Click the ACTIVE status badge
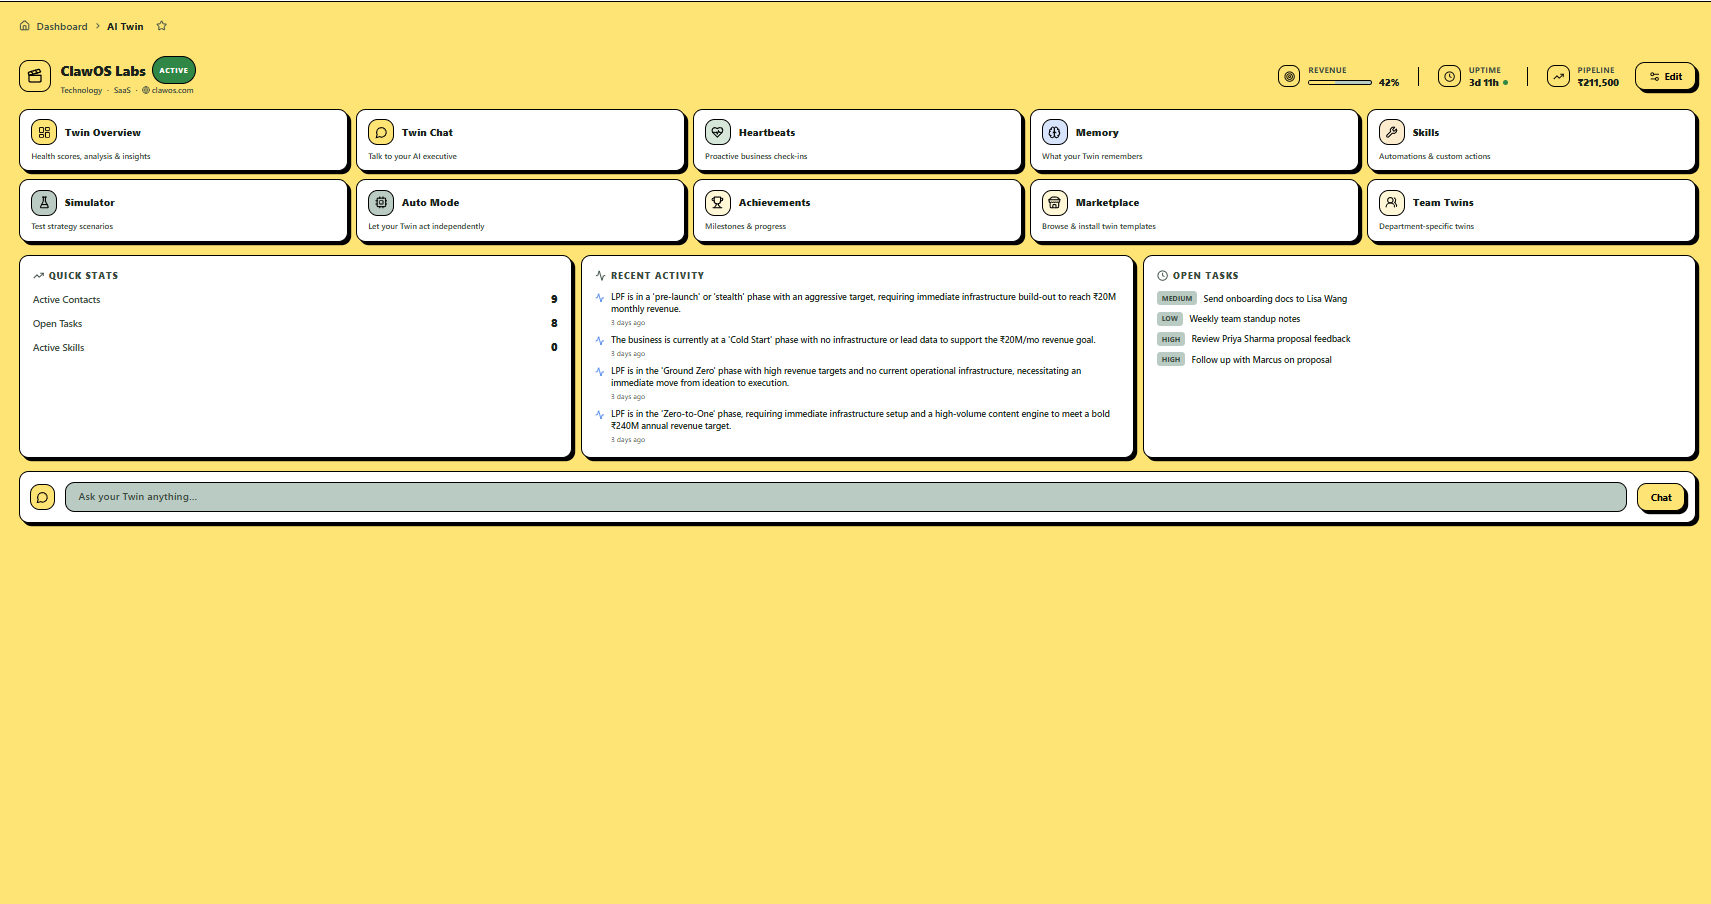 pyautogui.click(x=174, y=71)
